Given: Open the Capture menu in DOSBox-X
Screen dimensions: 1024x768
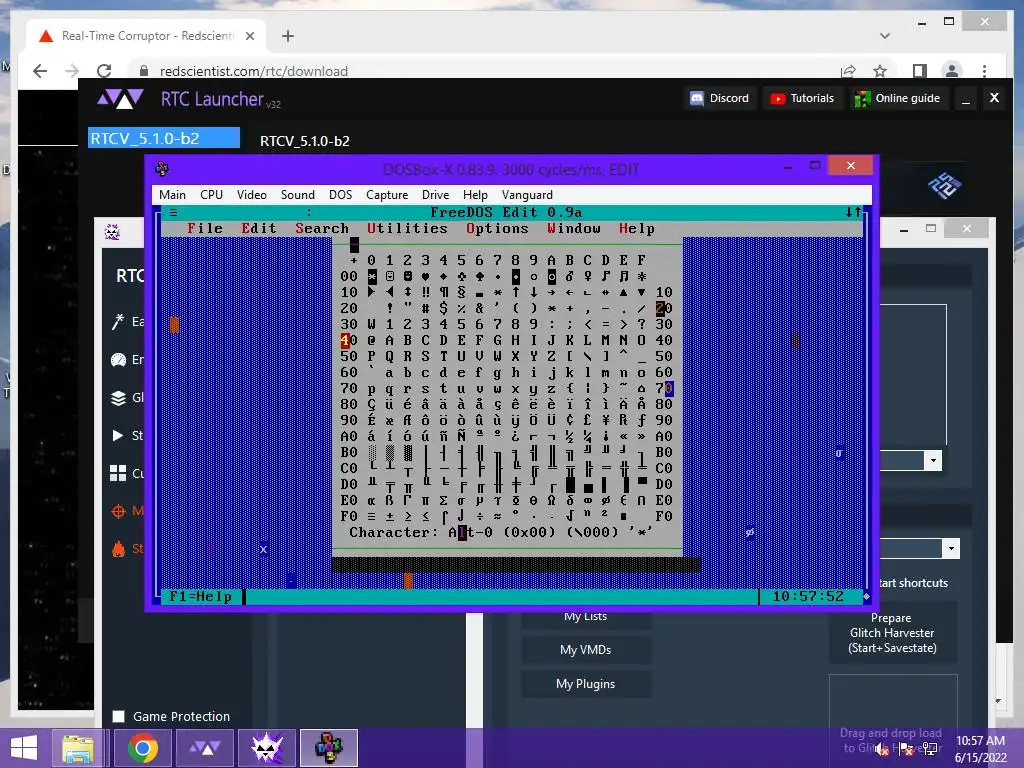Looking at the screenshot, I should (387, 195).
